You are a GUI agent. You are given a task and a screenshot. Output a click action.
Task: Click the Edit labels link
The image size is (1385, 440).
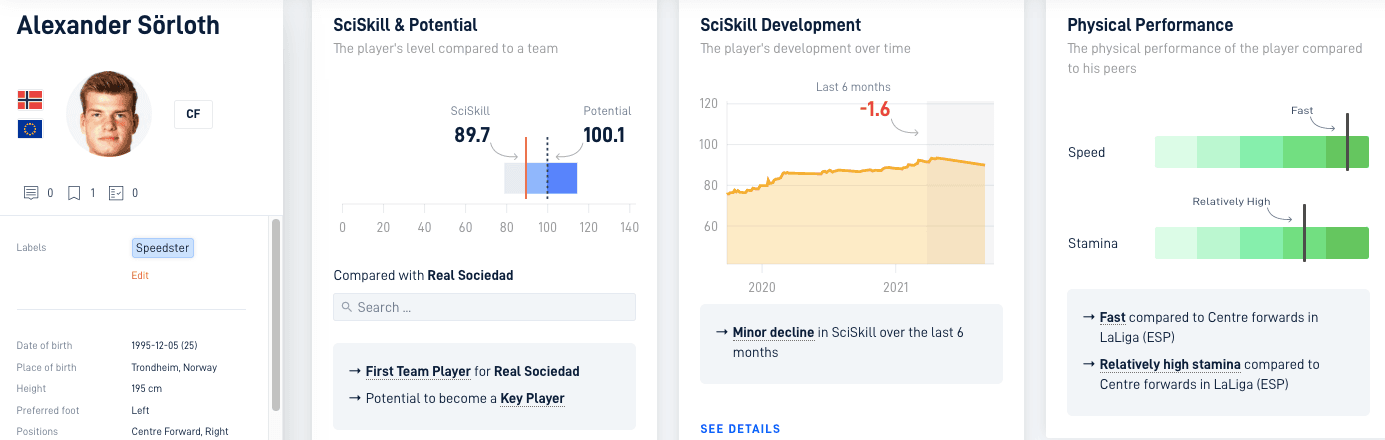[x=140, y=275]
